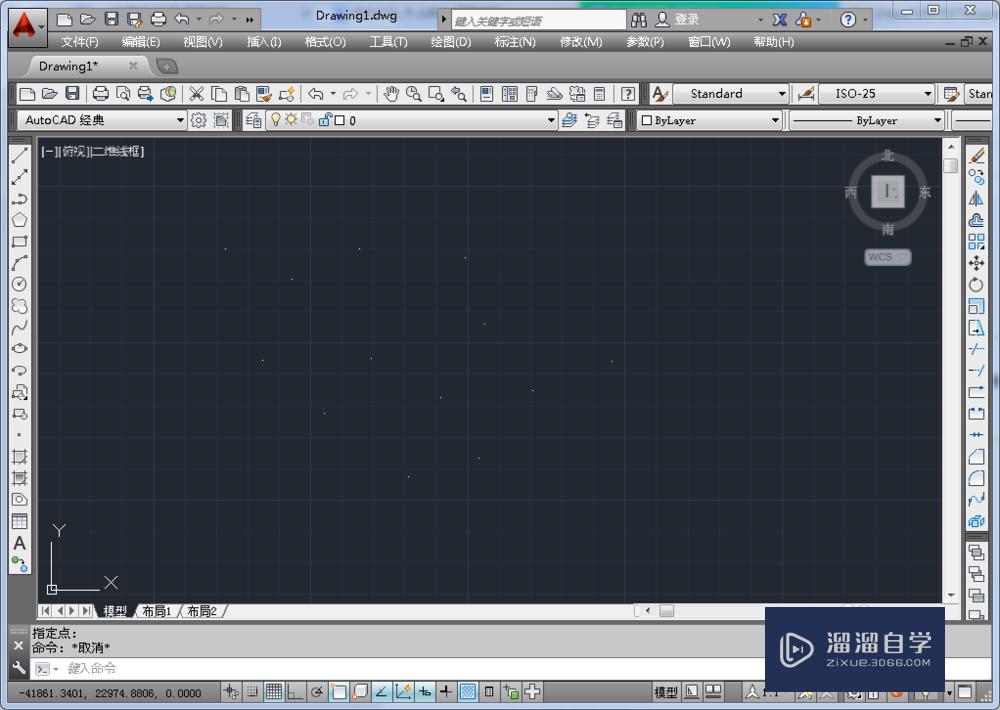Pick the Polygon tool
This screenshot has width=1000, height=710.
pyautogui.click(x=19, y=220)
